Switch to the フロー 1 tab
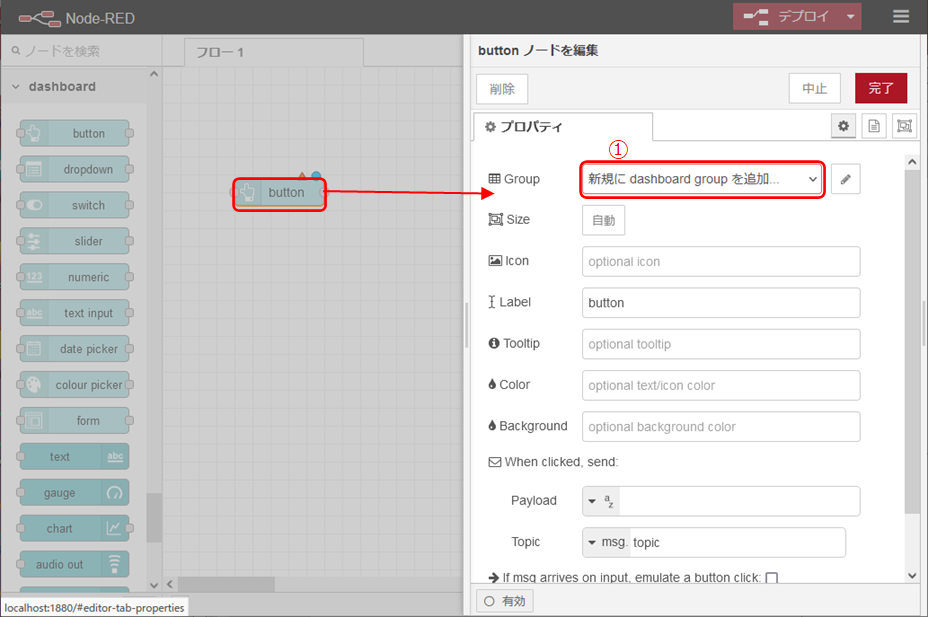The image size is (928, 617). 220,52
